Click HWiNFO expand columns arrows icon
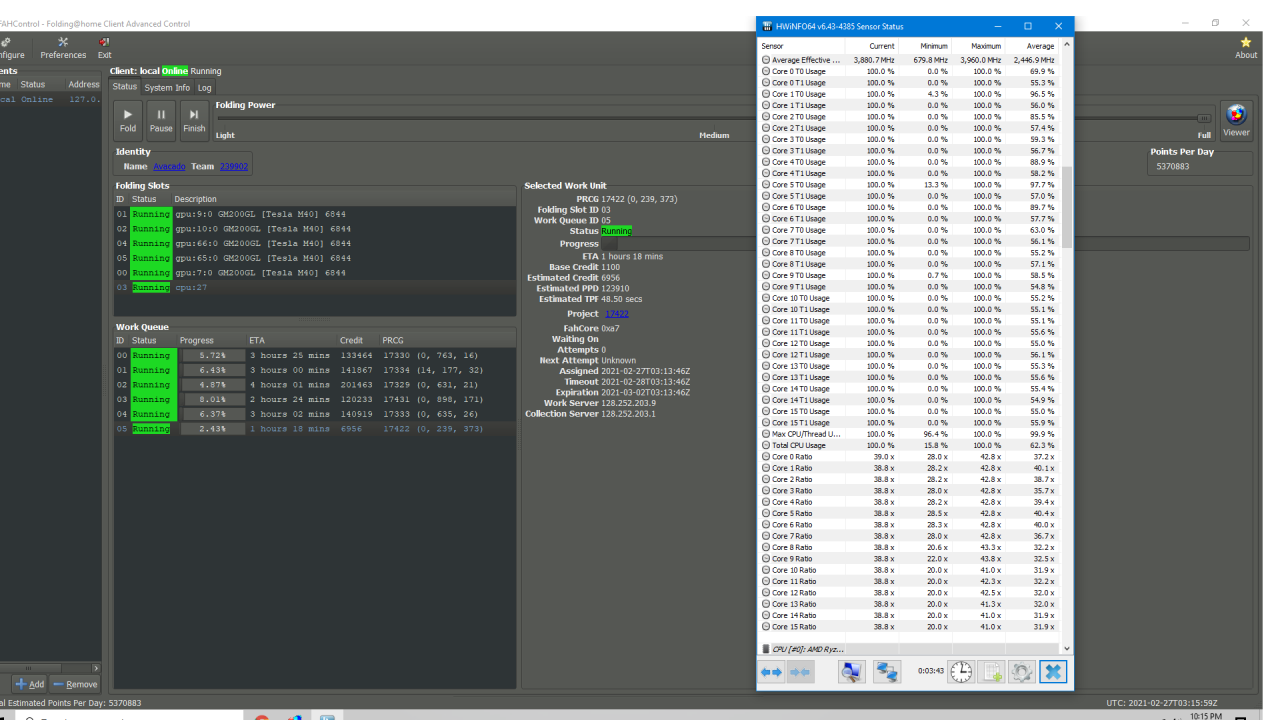Image resolution: width=1280 pixels, height=720 pixels. click(771, 672)
